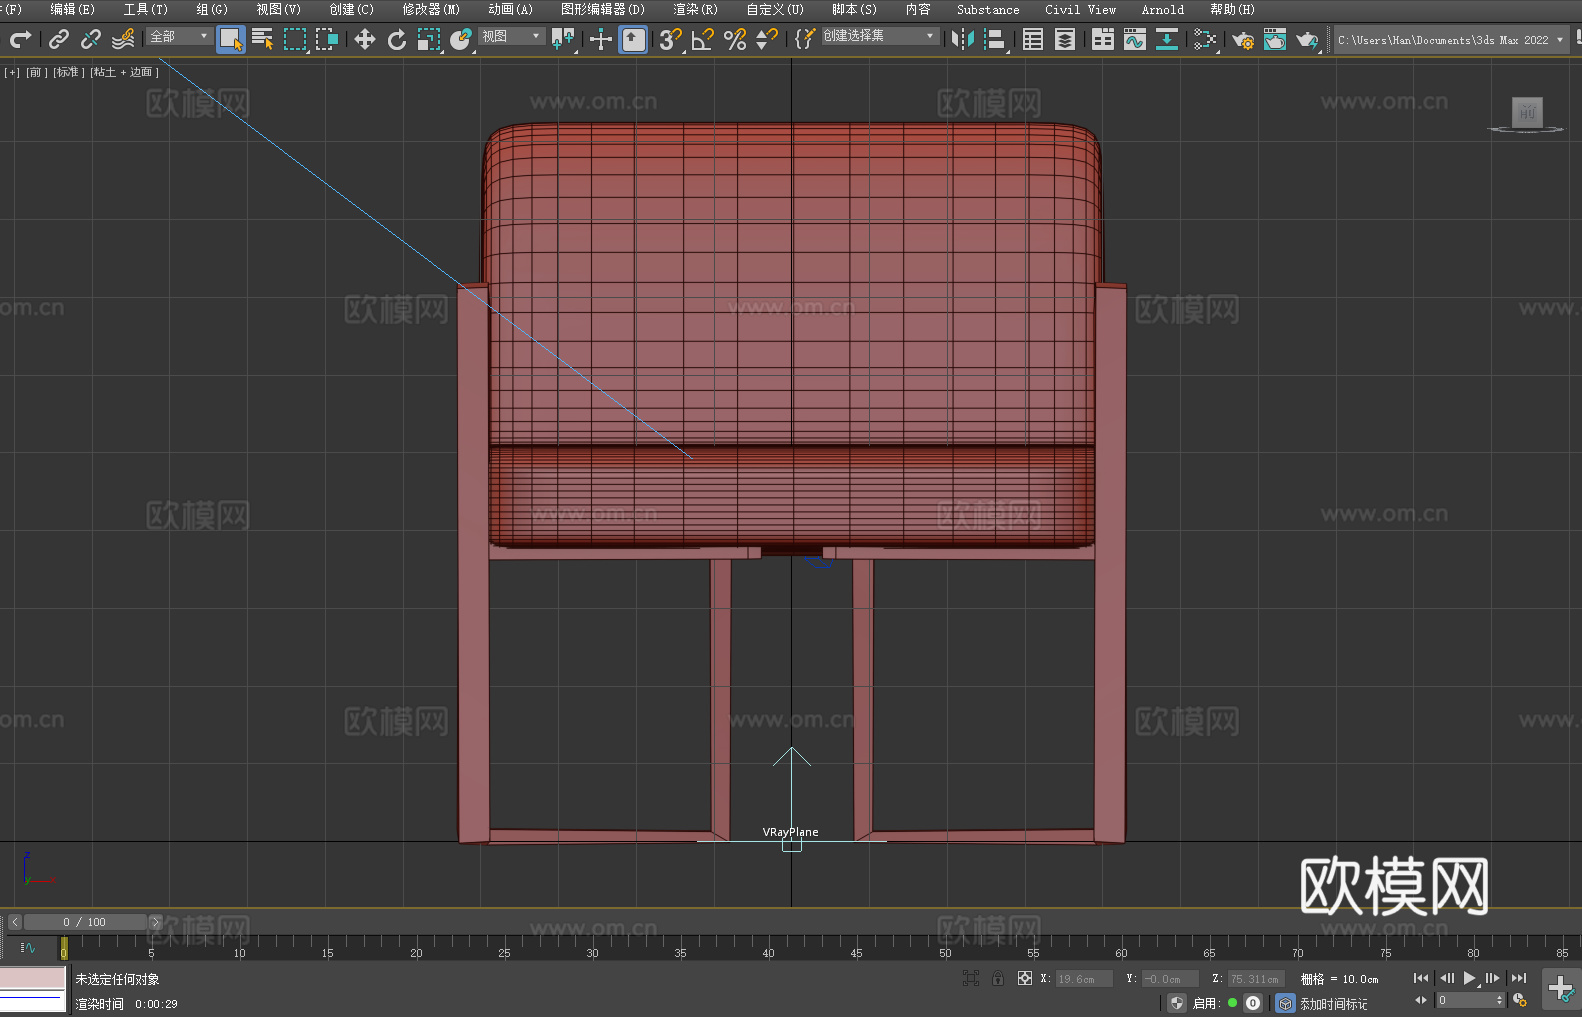Viewport: 1582px width, 1017px height.
Task: Toggle Spinner Snap
Action: [x=767, y=39]
